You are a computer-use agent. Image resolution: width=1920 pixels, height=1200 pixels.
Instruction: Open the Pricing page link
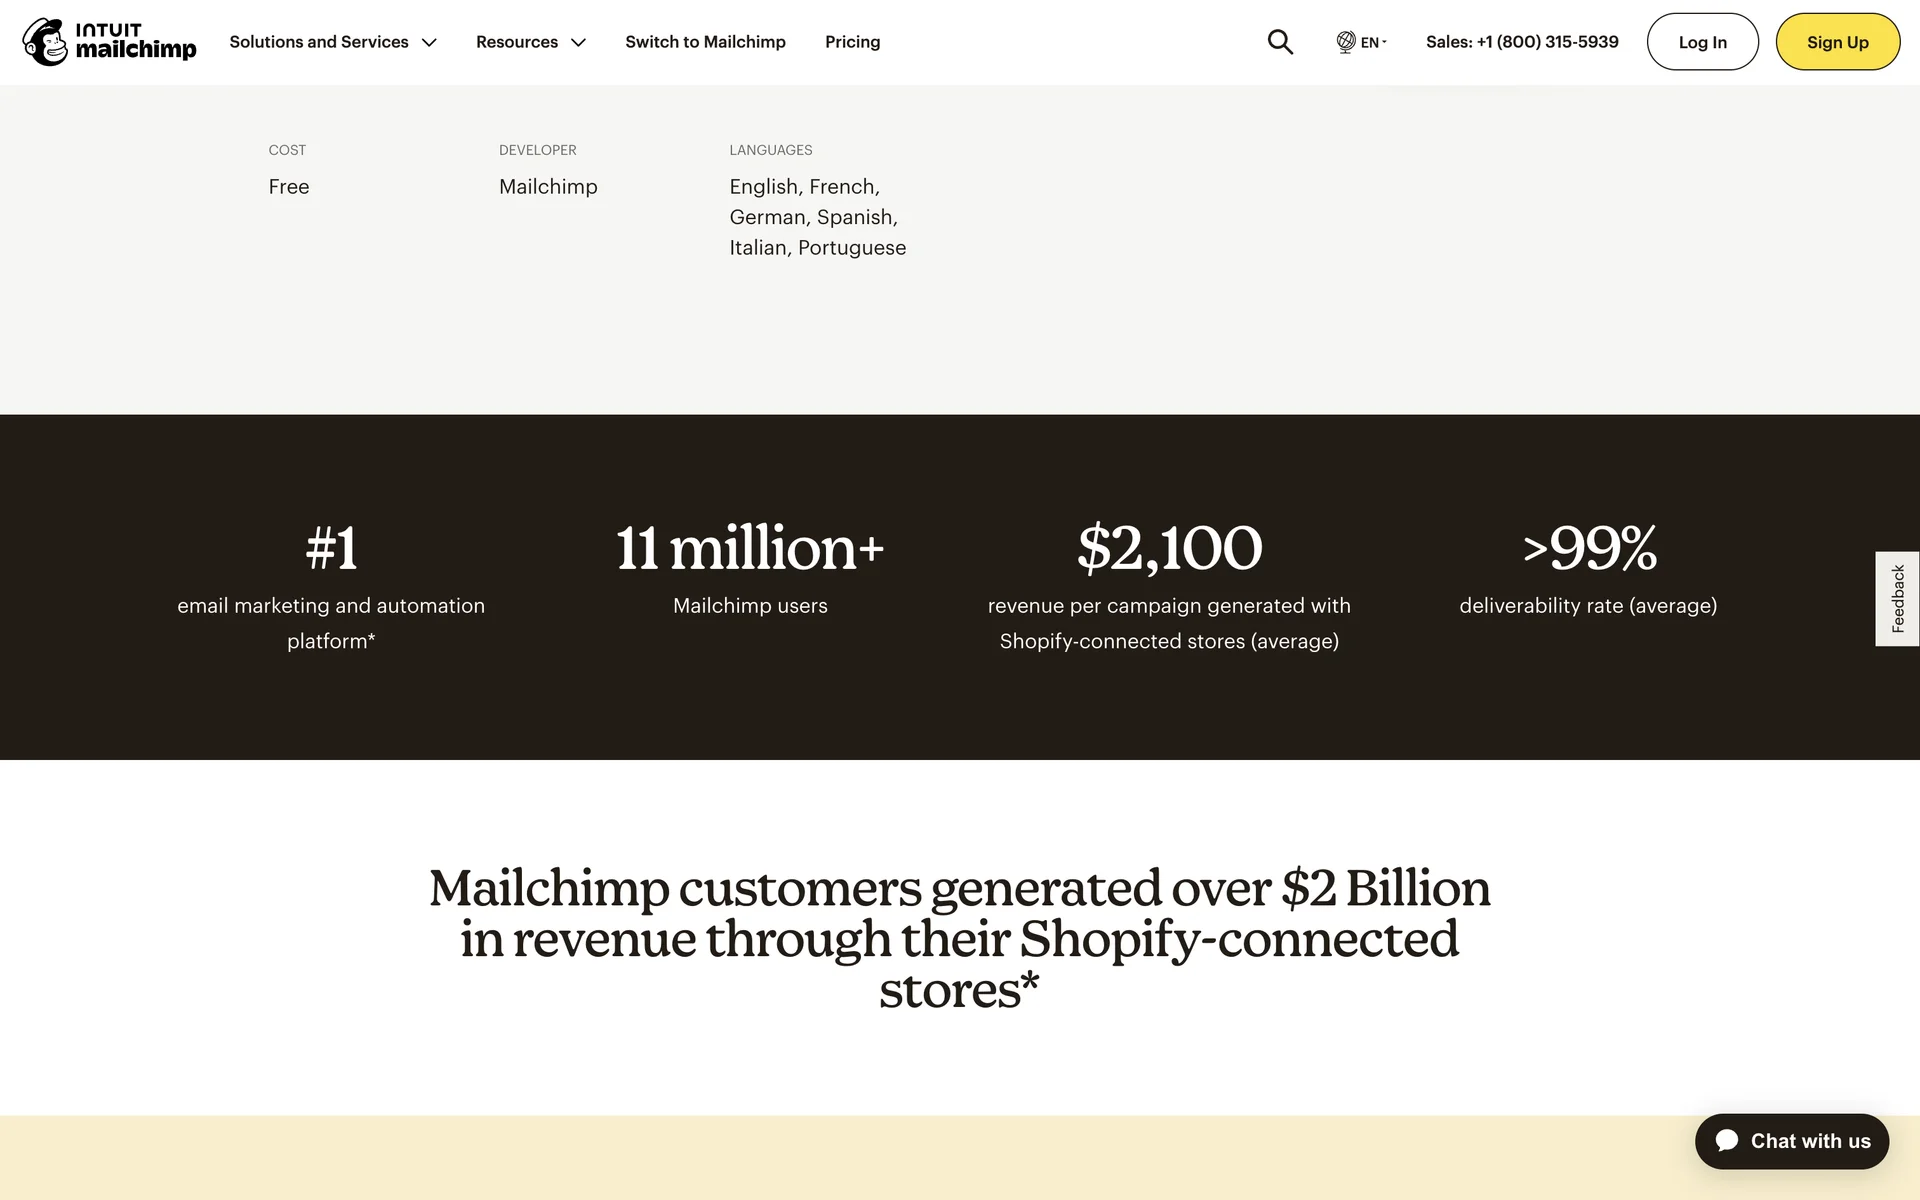coord(852,42)
